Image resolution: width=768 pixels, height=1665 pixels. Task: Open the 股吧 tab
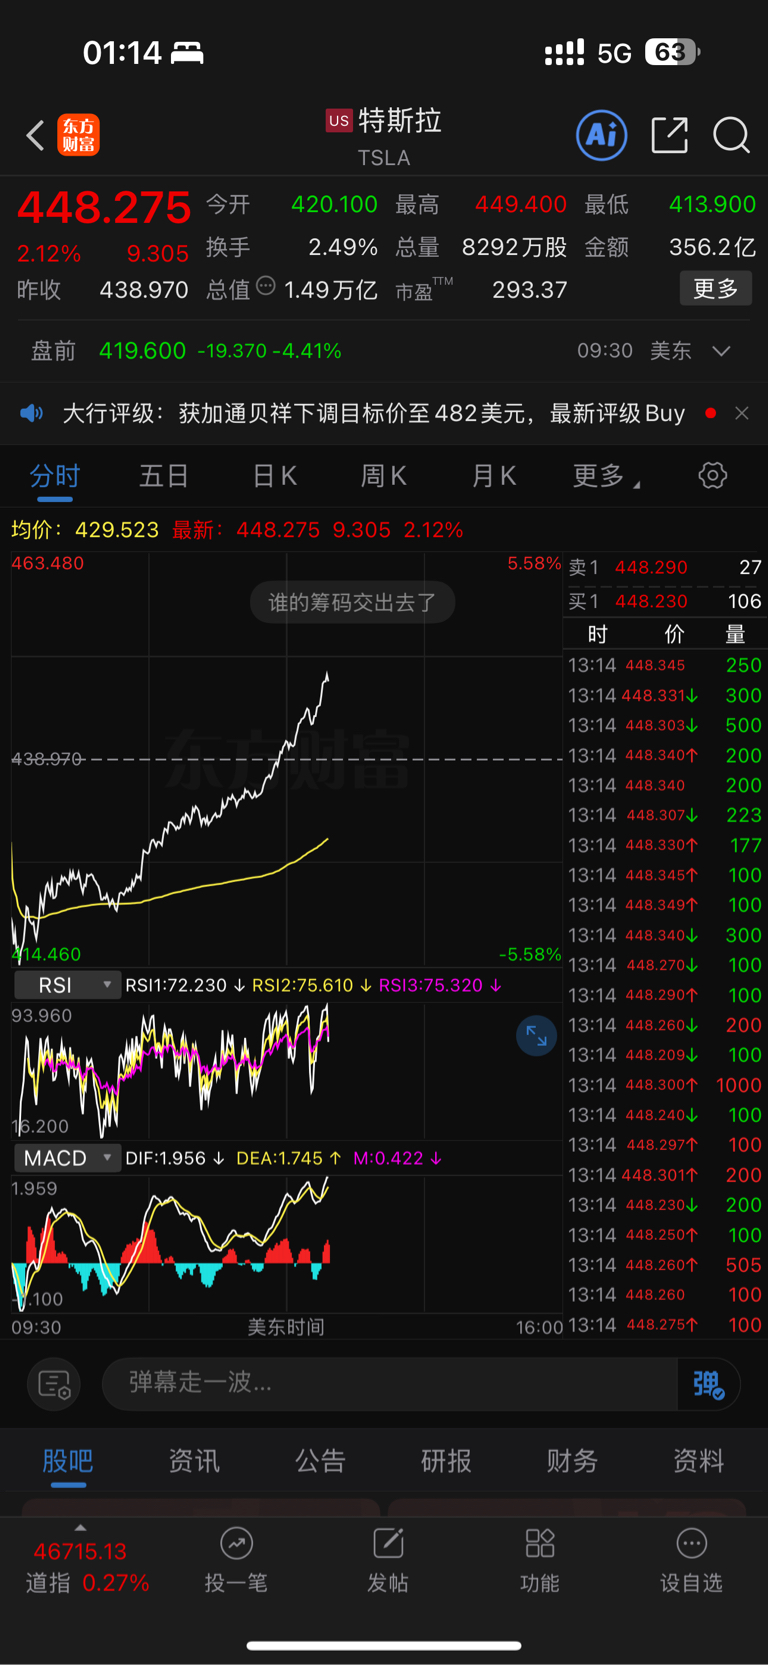pos(68,1461)
